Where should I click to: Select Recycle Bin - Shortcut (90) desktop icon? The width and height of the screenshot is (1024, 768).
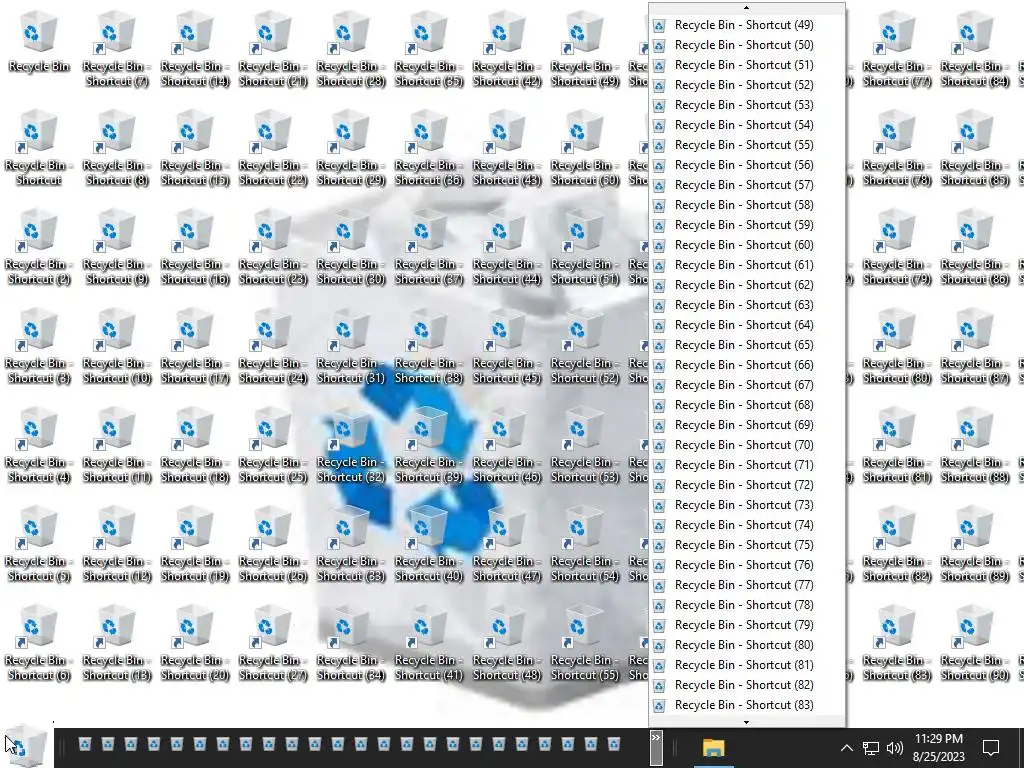click(974, 645)
